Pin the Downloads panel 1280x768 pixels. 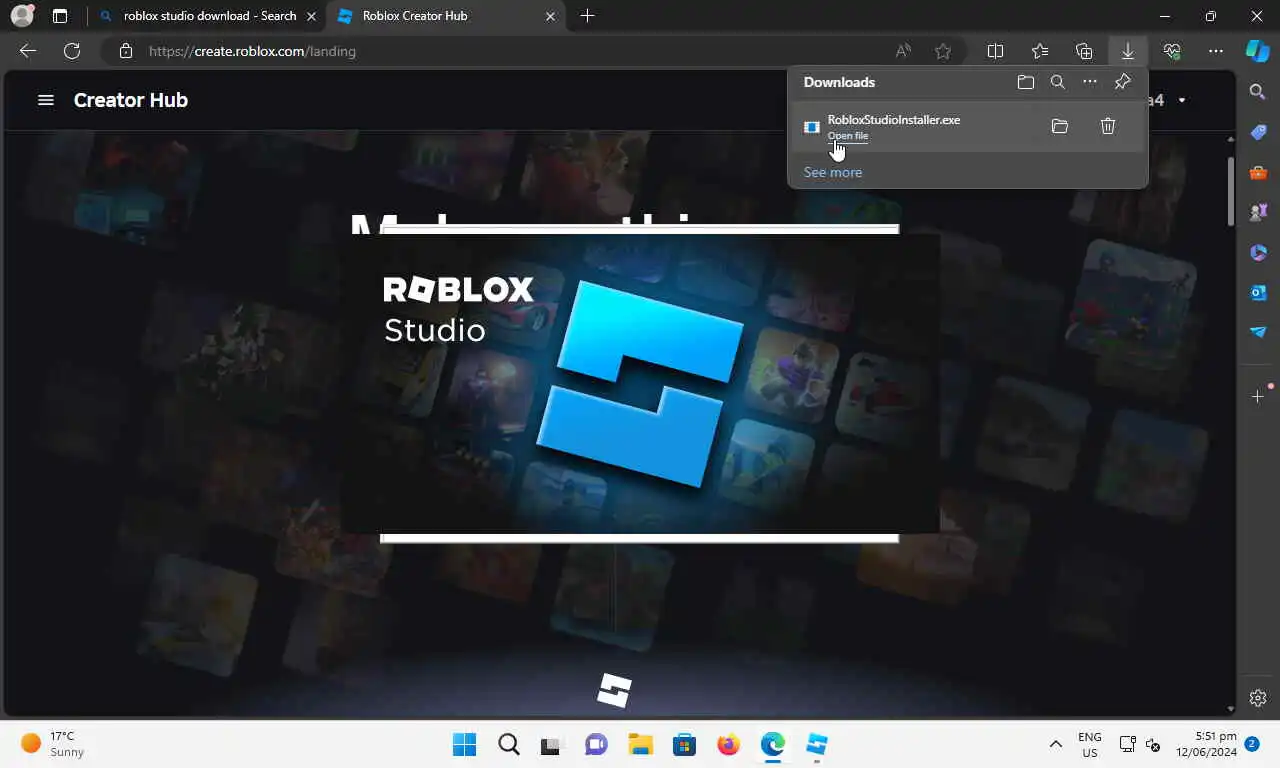(1122, 82)
